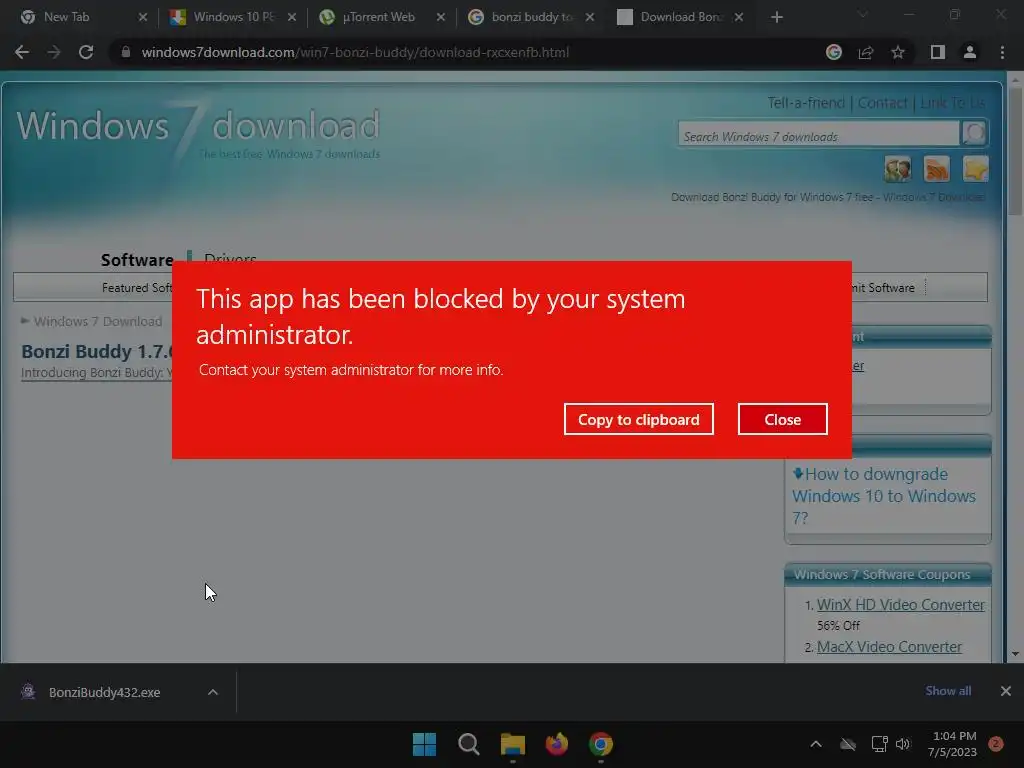Screen dimensions: 1024x768
Task: Close the New Tab tab
Action: (x=143, y=17)
